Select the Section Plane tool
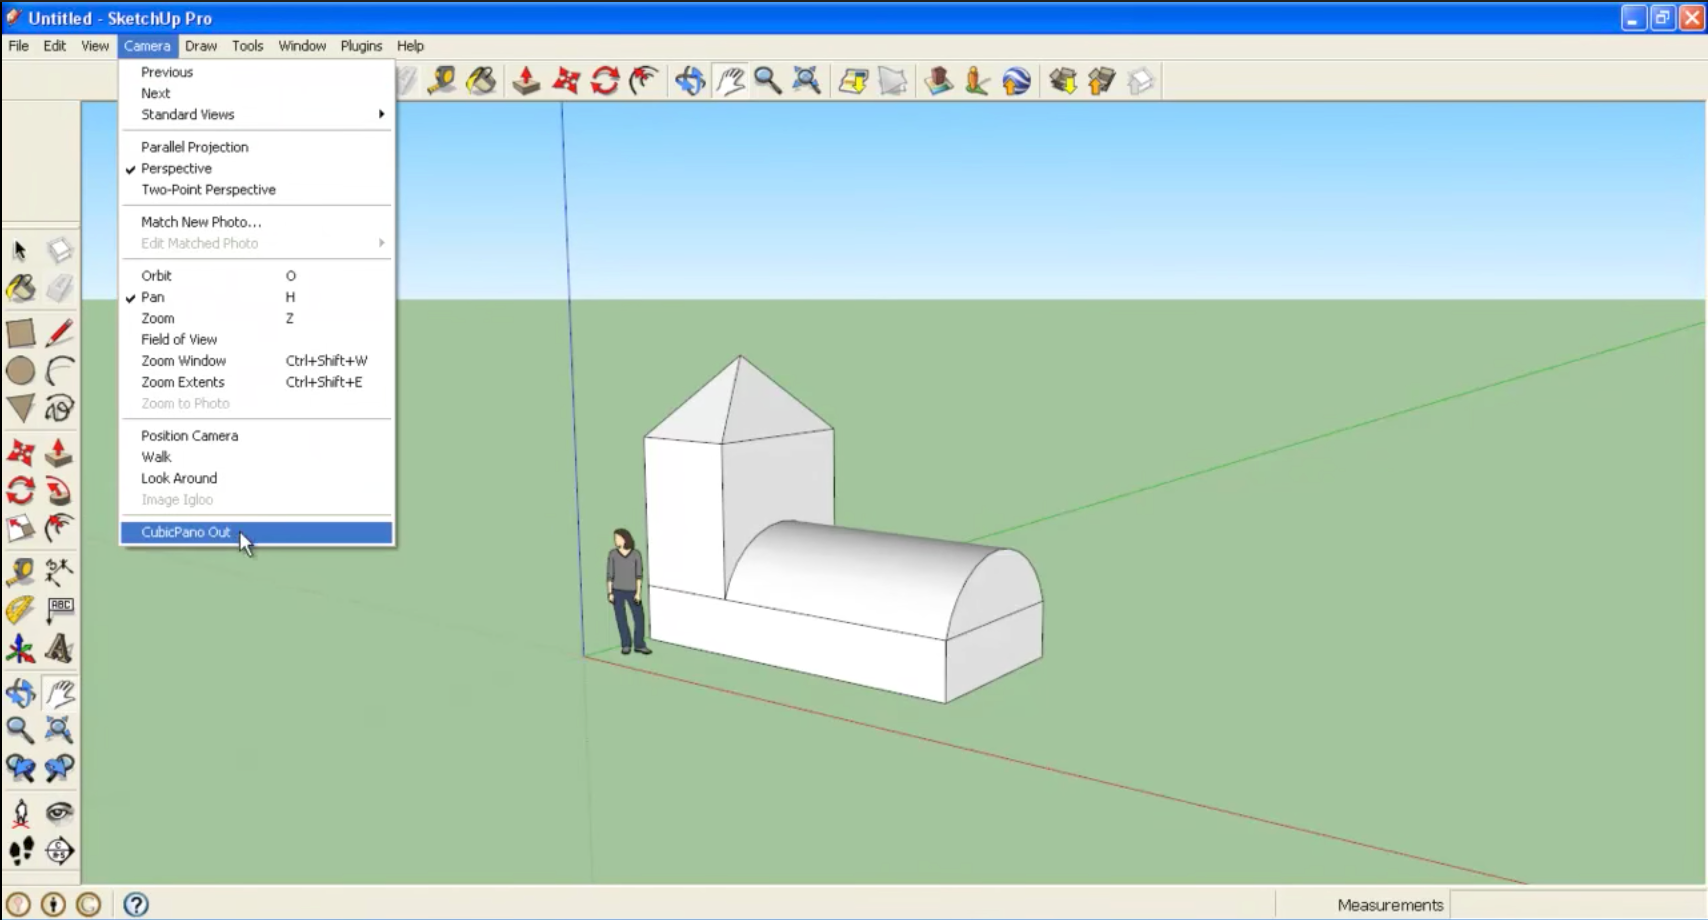 (x=59, y=851)
